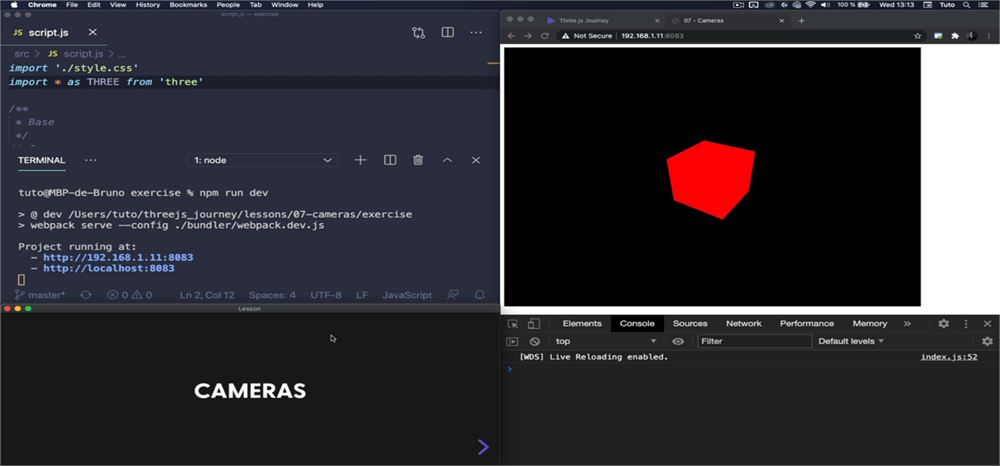This screenshot has width=1000, height=466.
Task: Open DevTools settings gear in tab bar
Action: point(943,324)
